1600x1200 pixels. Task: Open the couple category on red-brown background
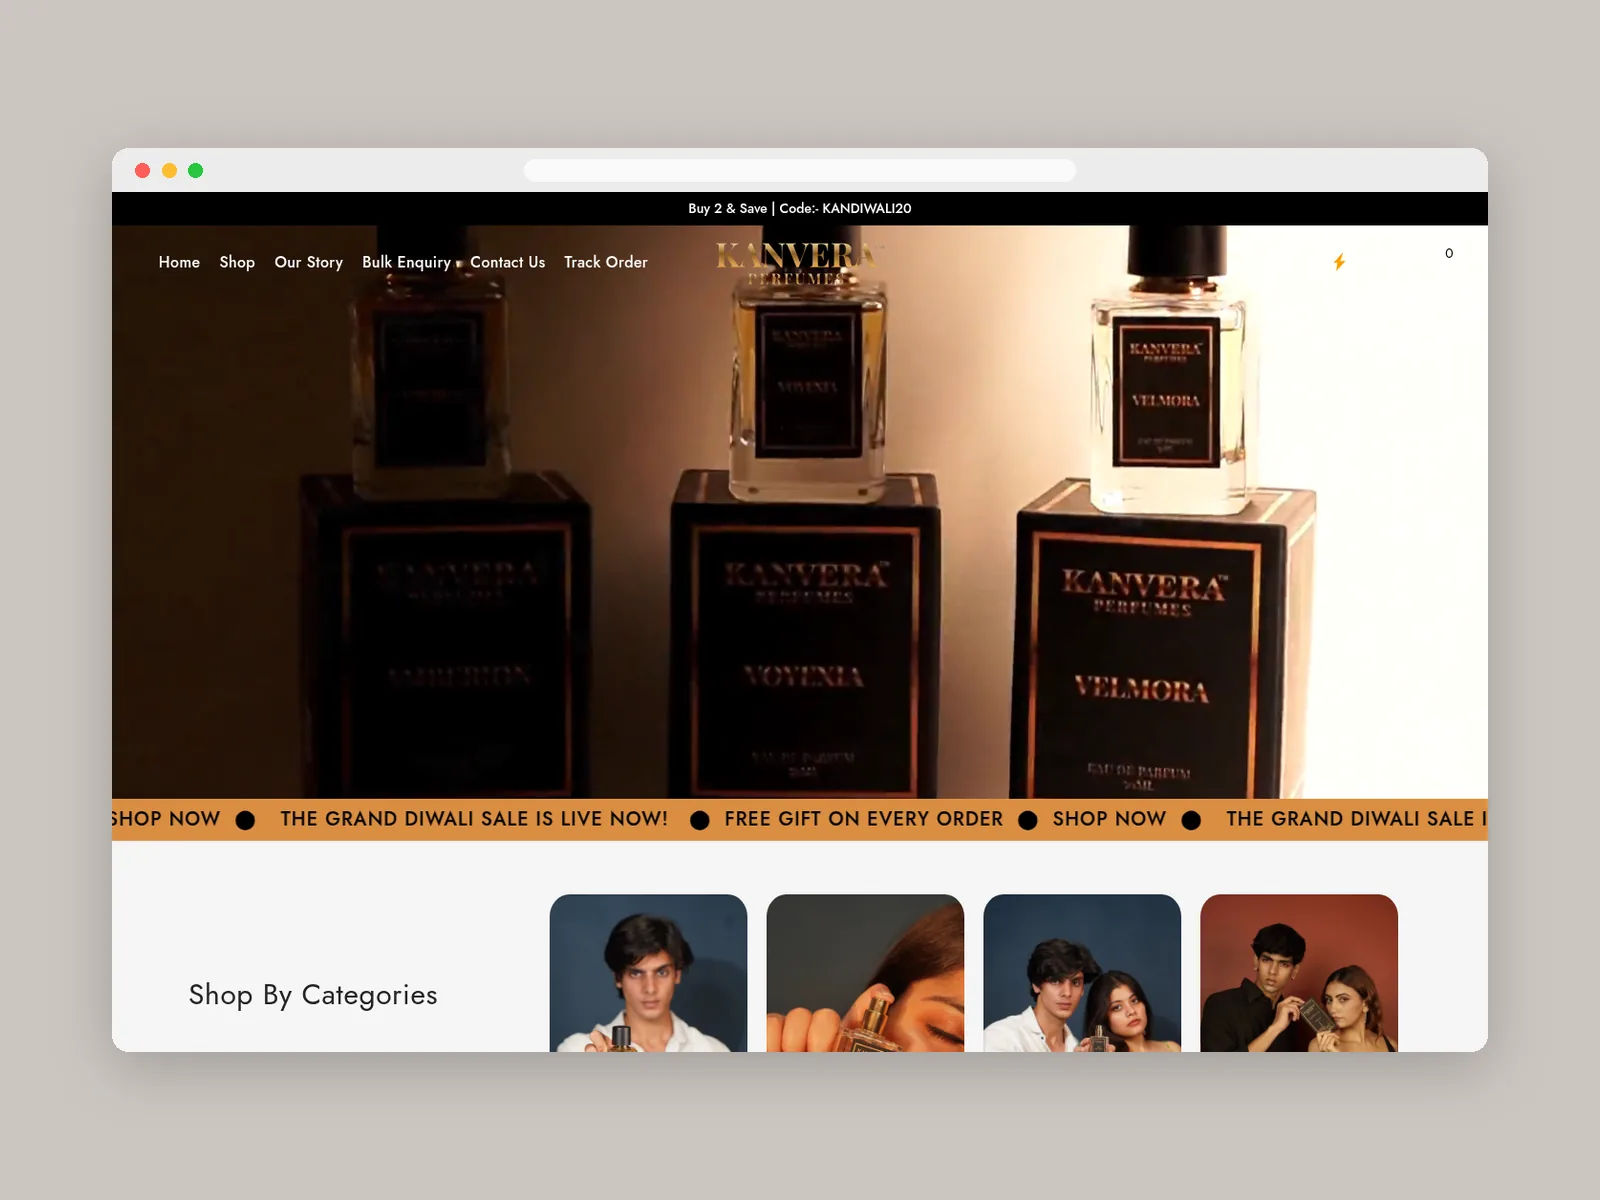(1299, 973)
